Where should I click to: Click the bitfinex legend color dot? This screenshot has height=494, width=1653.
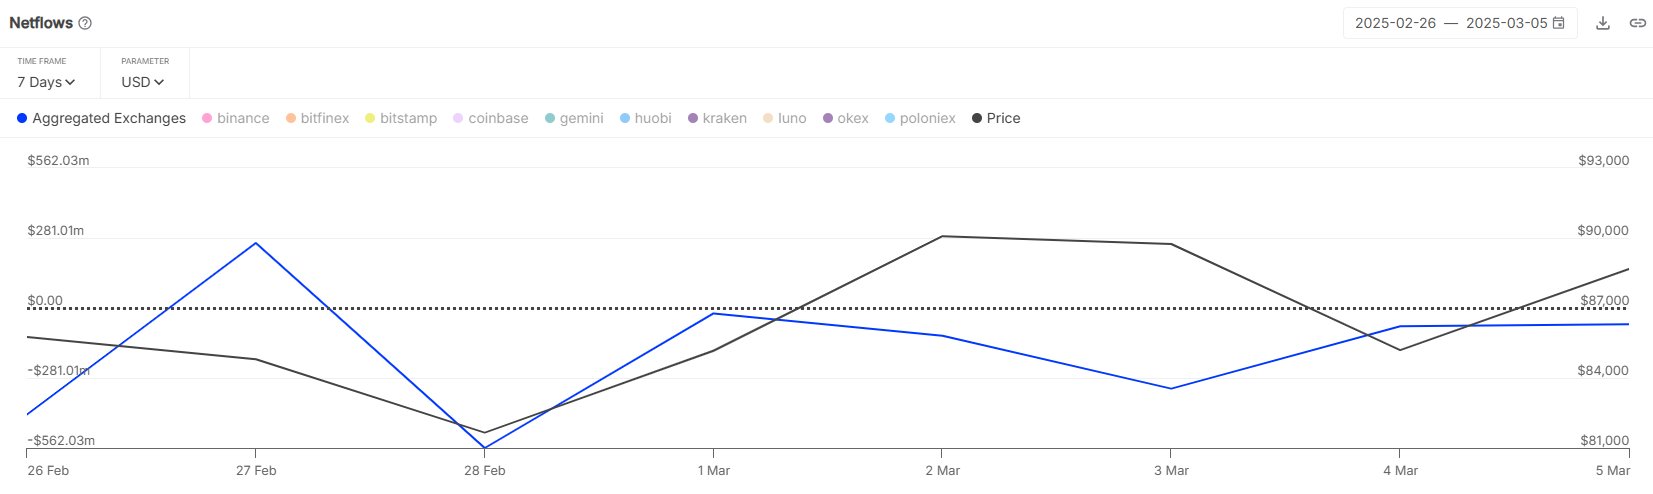(x=291, y=118)
